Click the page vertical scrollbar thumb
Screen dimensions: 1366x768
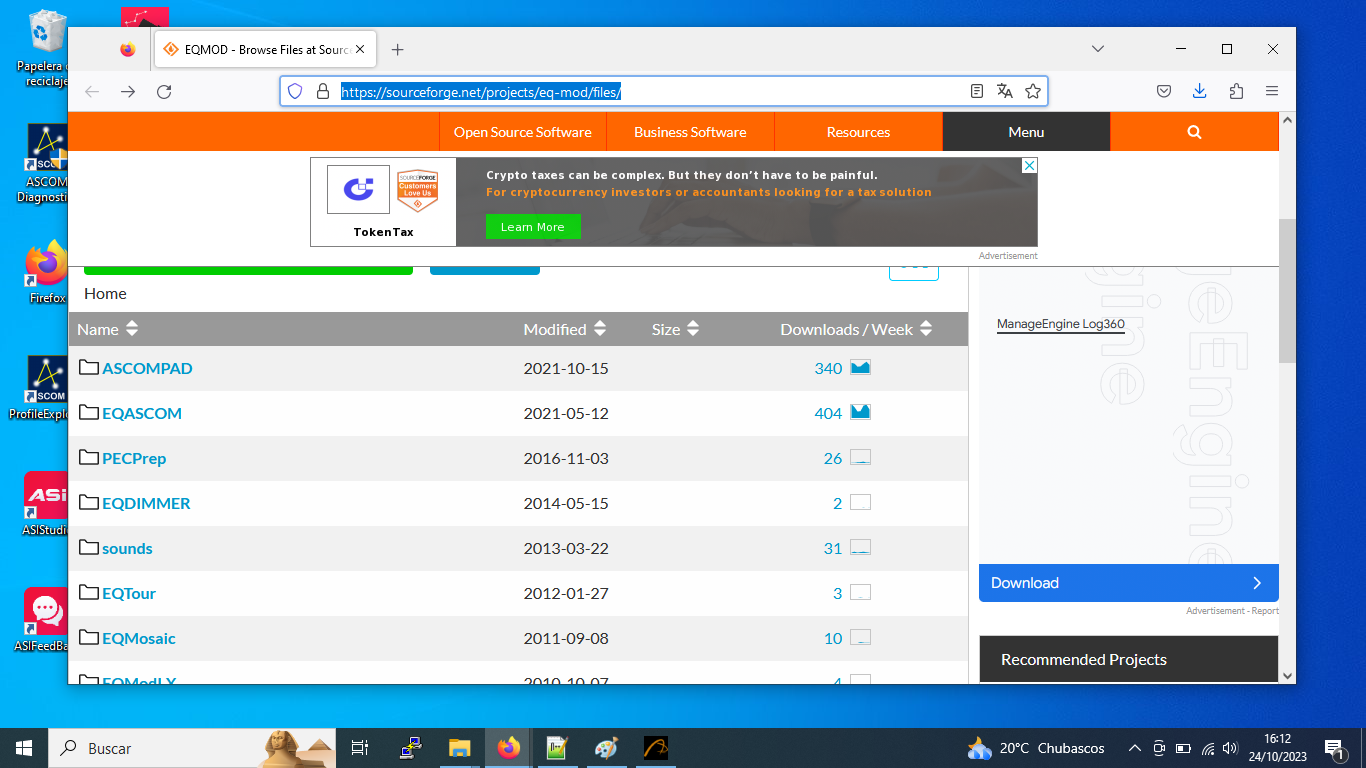pyautogui.click(x=1287, y=290)
